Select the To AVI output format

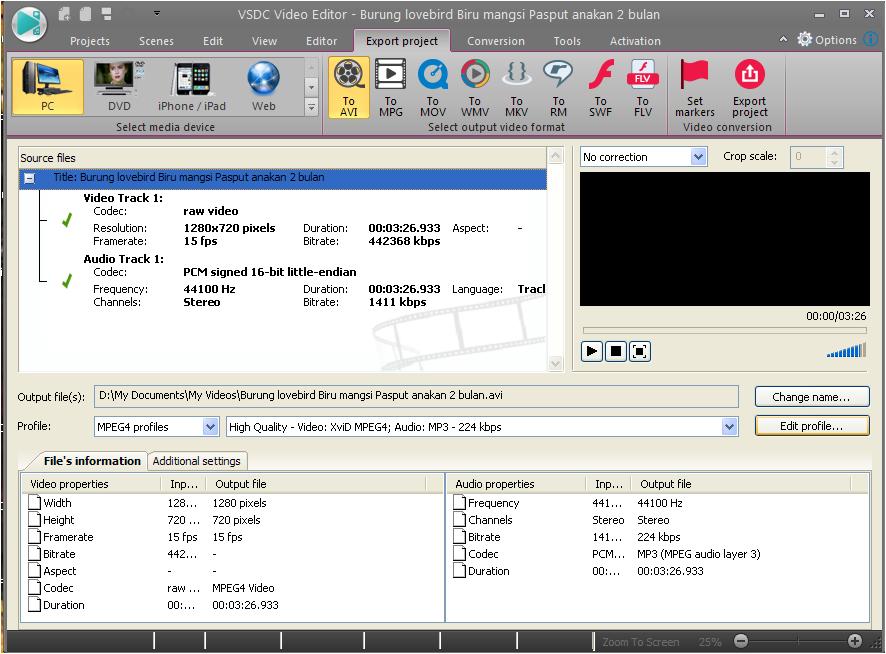[349, 87]
